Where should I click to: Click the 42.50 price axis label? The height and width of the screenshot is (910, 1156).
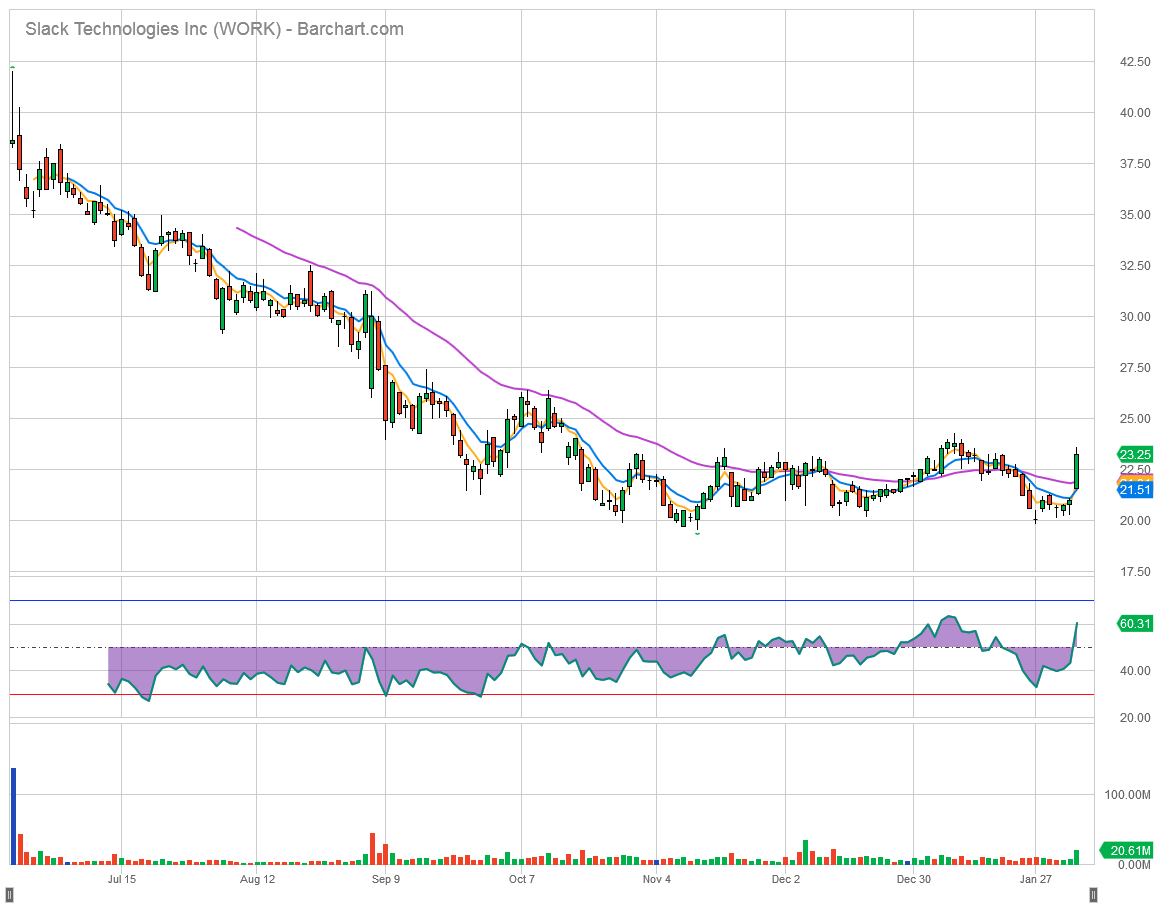[1135, 62]
